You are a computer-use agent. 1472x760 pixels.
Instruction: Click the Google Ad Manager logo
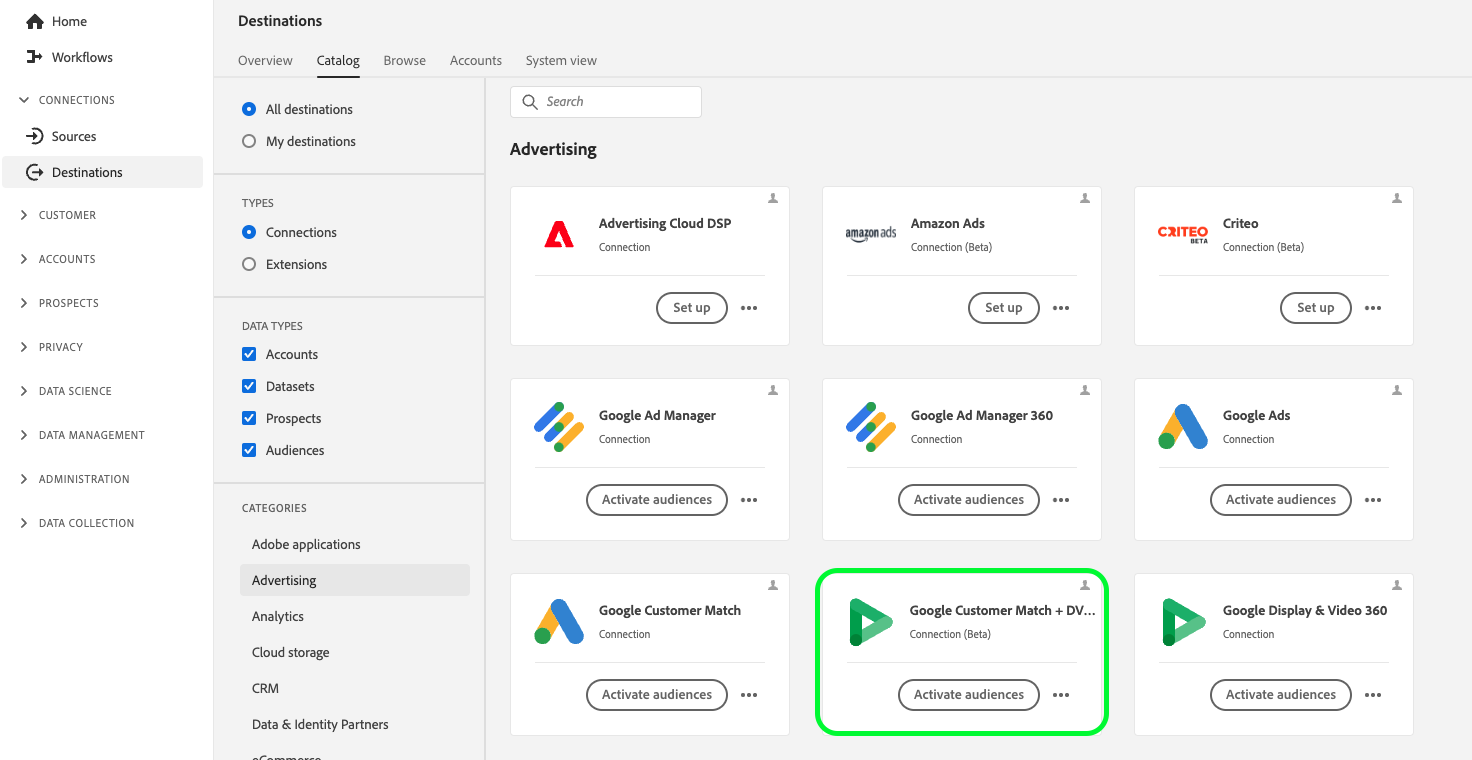pos(559,426)
